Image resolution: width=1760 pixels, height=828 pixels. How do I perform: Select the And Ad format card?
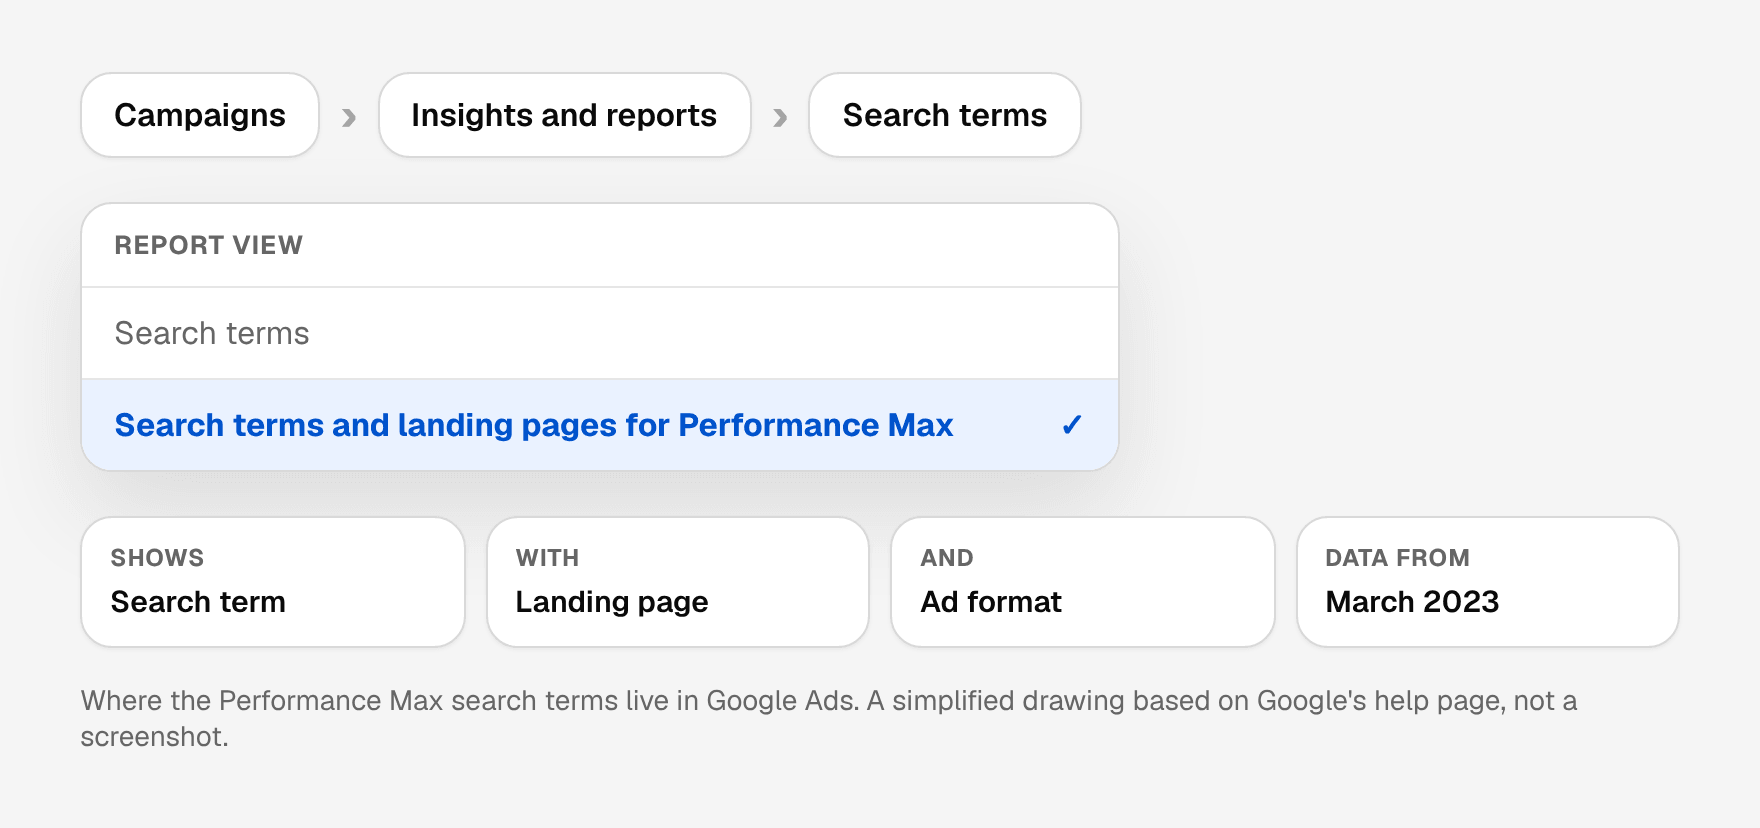[1083, 582]
